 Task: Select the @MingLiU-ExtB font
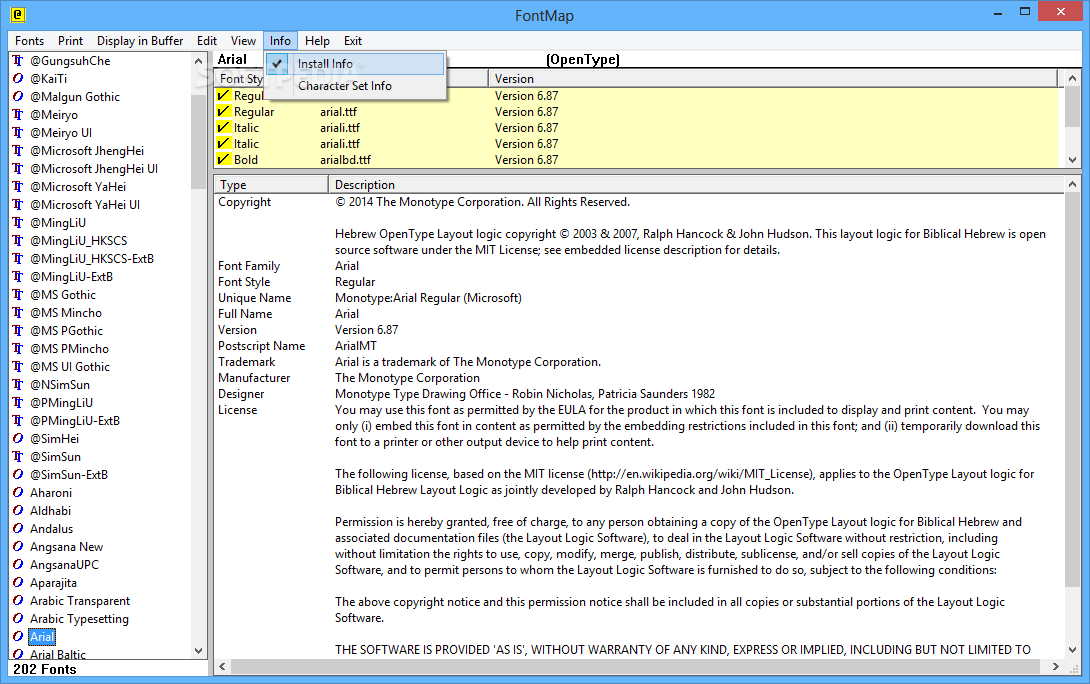point(71,277)
